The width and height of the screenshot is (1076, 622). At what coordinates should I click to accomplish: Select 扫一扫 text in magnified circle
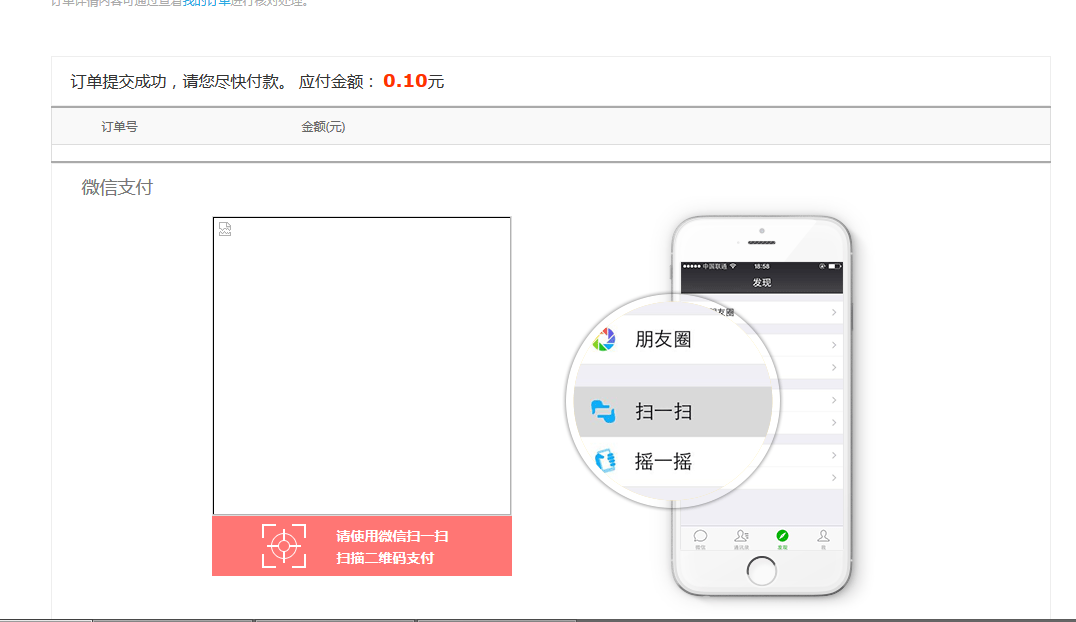[x=663, y=412]
